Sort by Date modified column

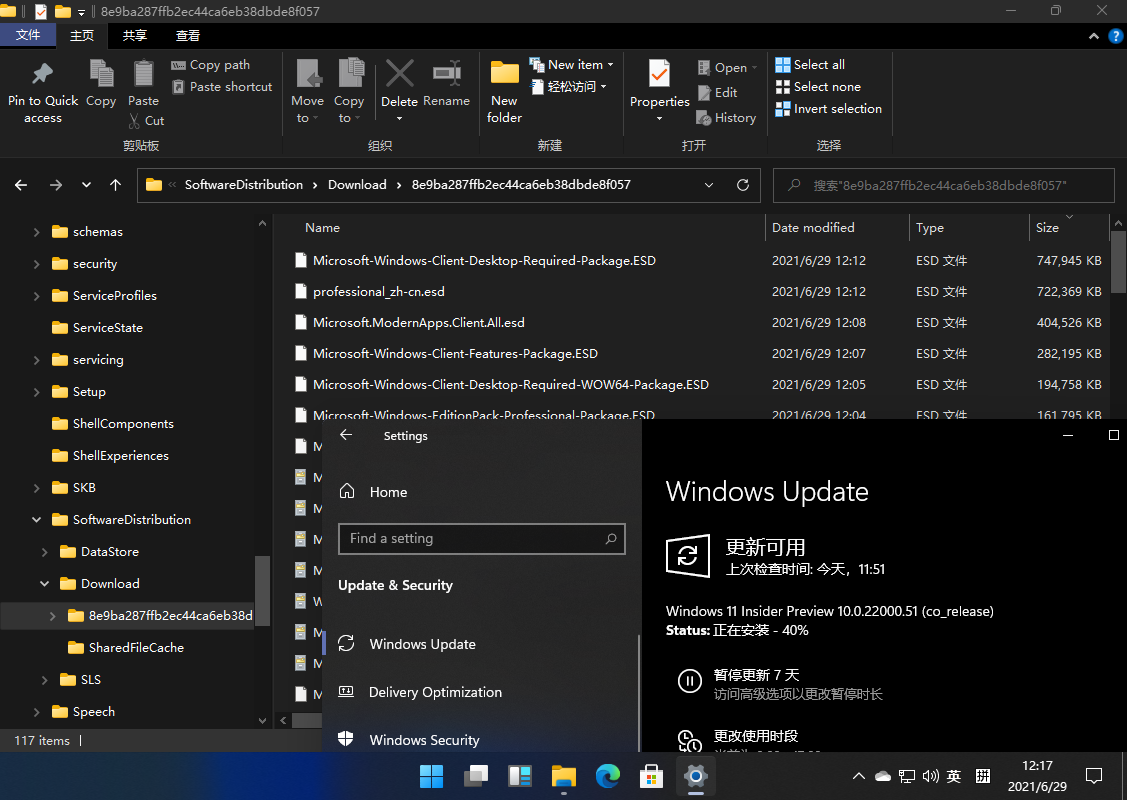point(813,228)
